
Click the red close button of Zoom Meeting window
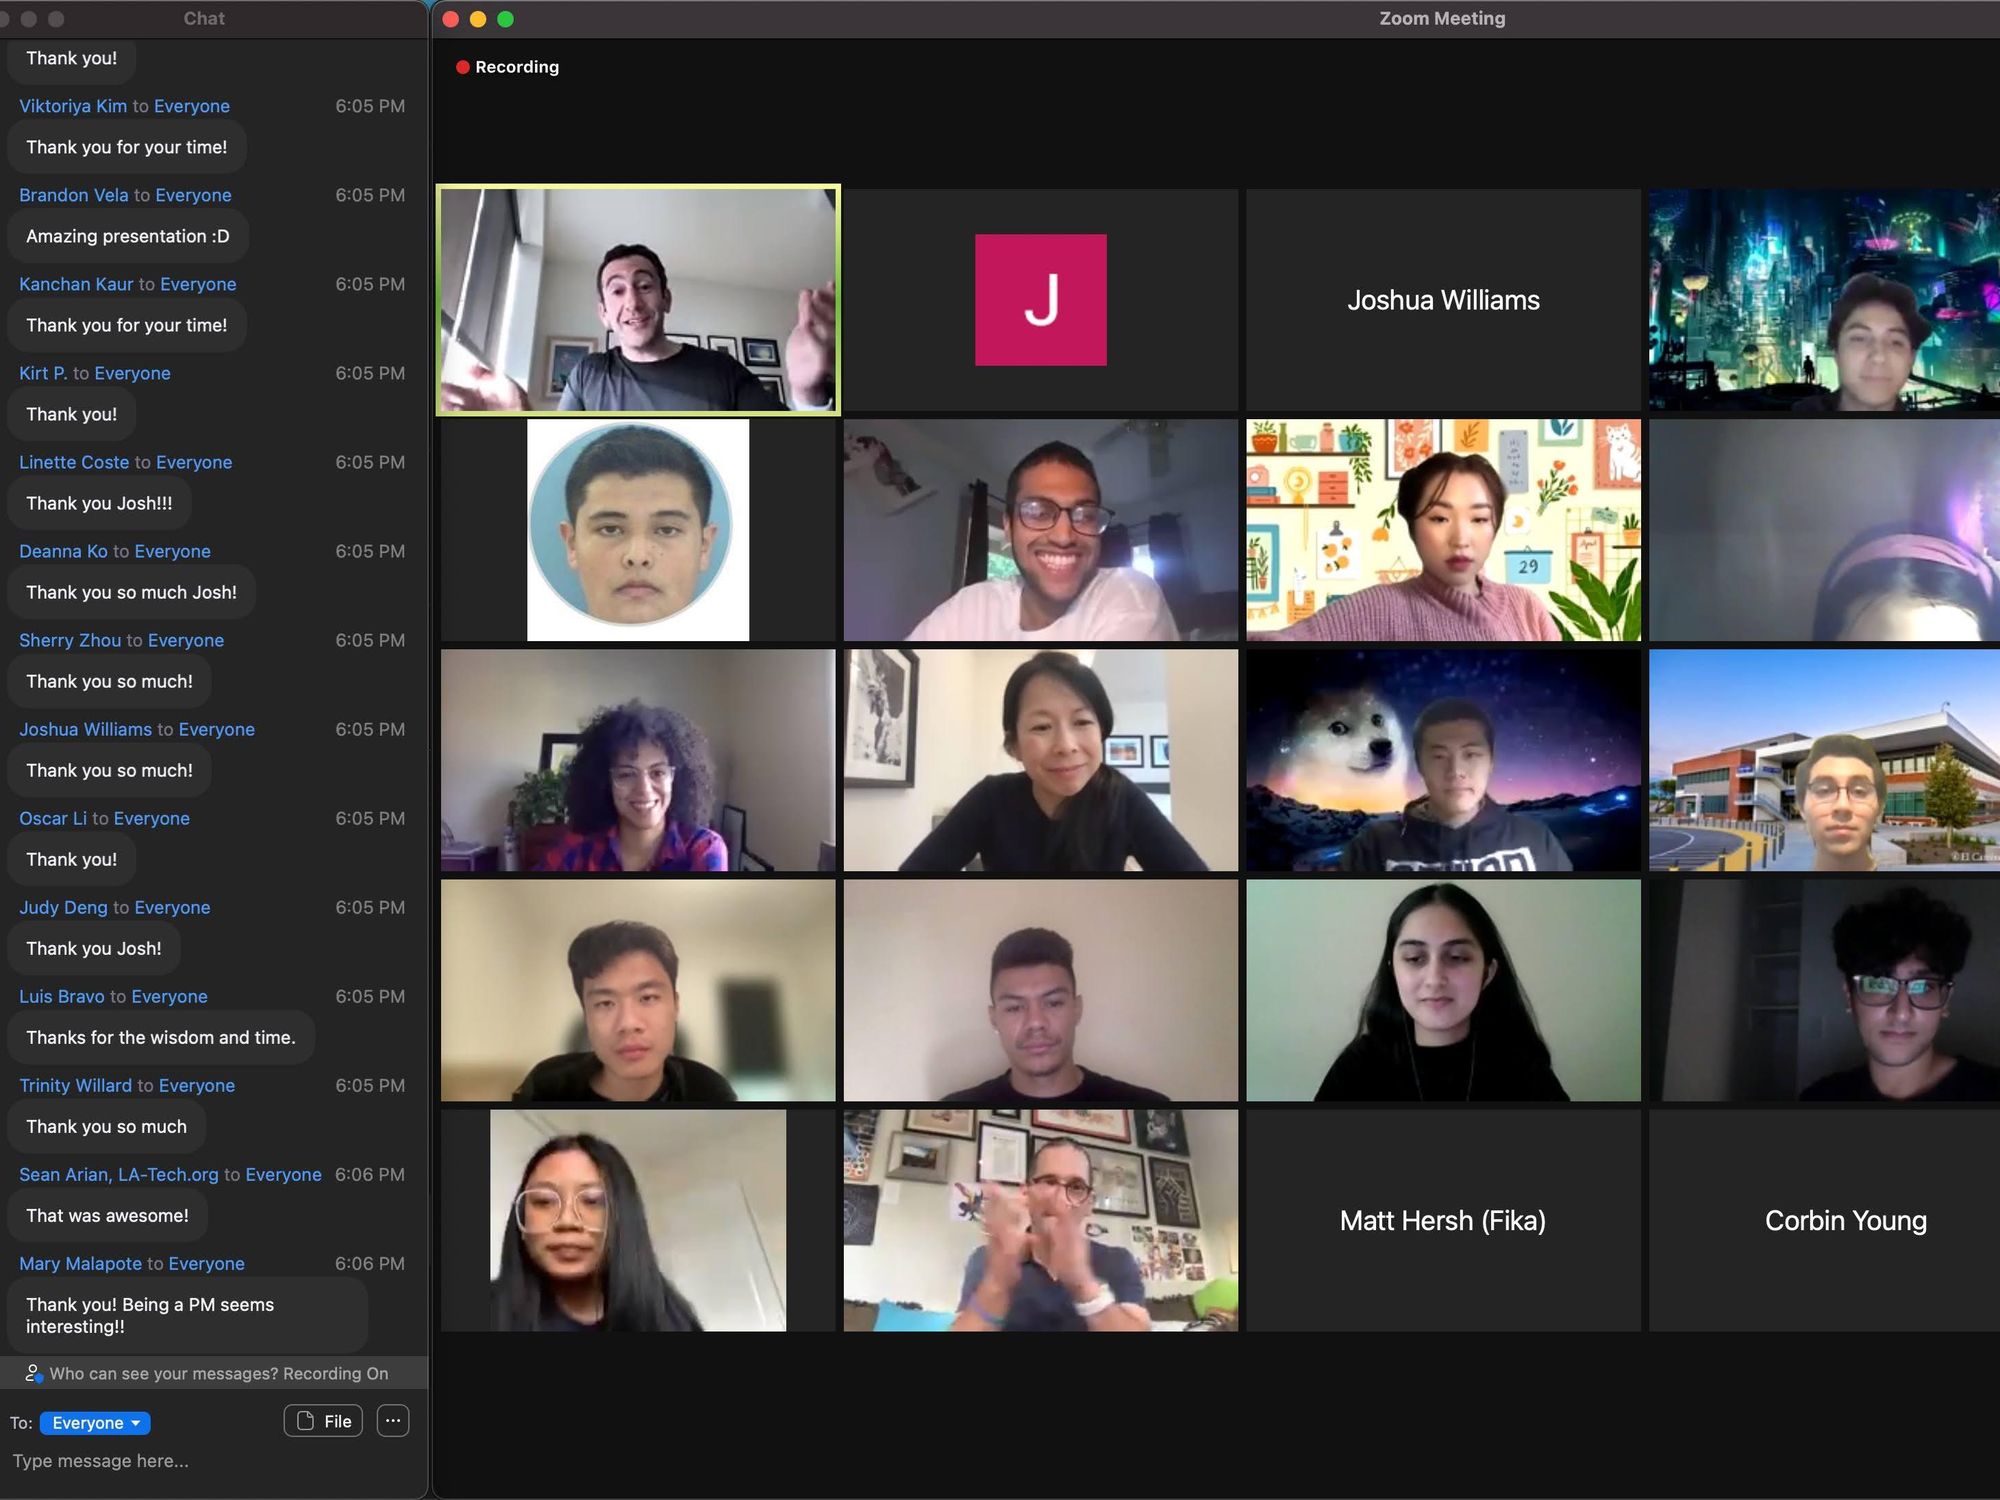pyautogui.click(x=450, y=19)
